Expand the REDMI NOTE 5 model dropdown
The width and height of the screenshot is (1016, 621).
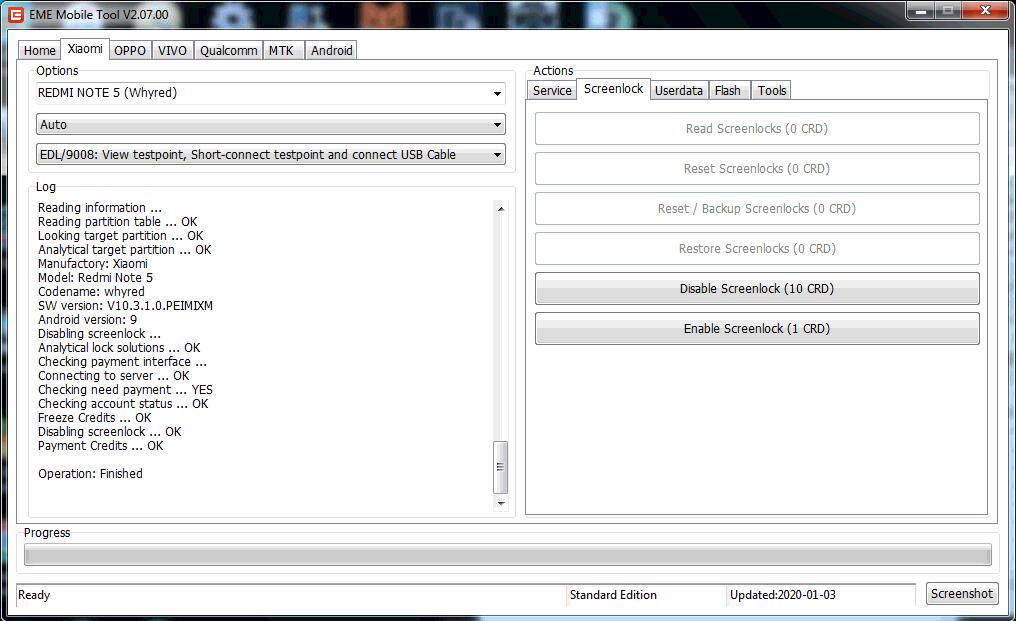(x=271, y=93)
